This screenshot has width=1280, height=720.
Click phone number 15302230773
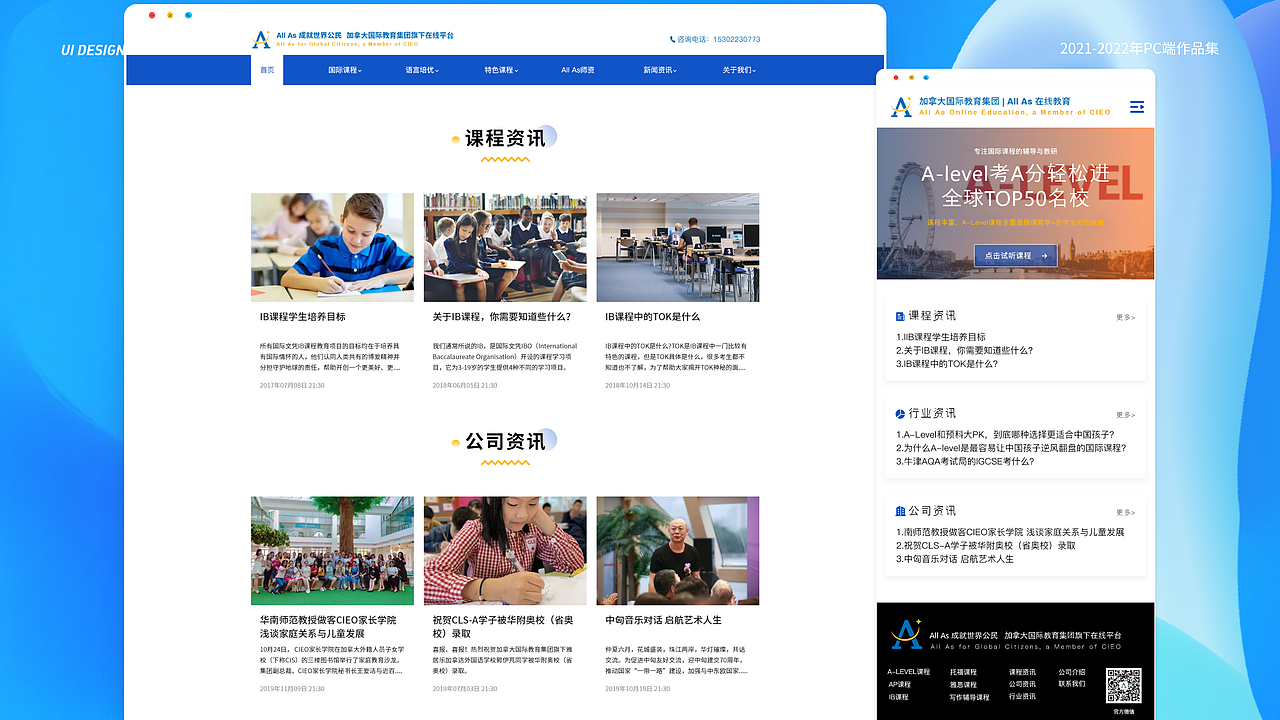735,40
